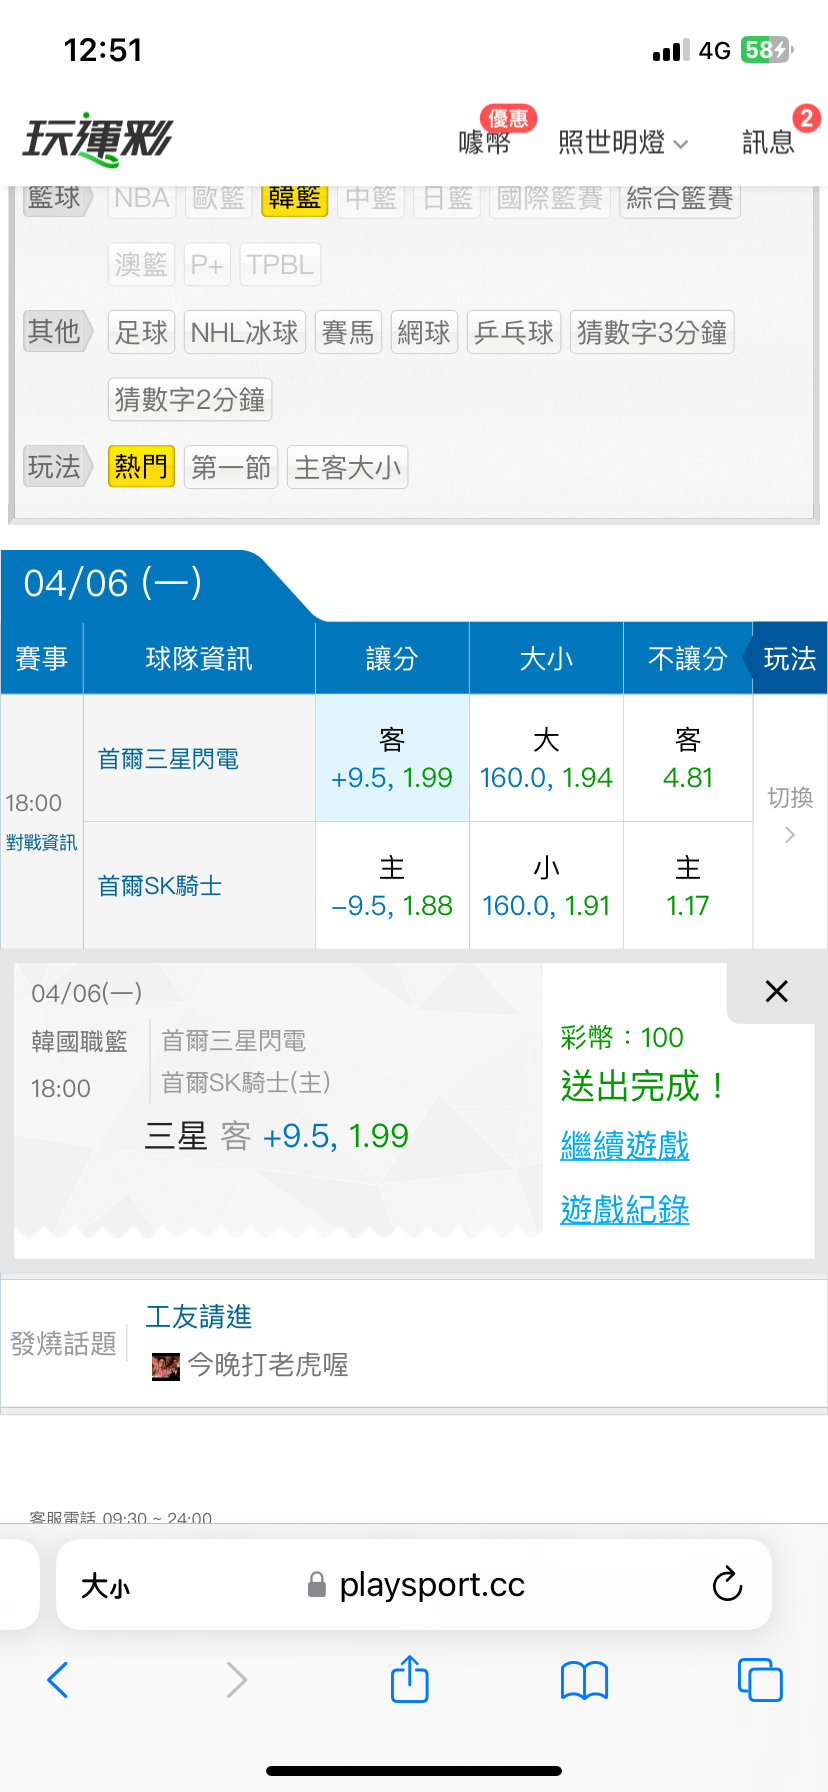Select the 熱門 play type filter

click(x=141, y=467)
